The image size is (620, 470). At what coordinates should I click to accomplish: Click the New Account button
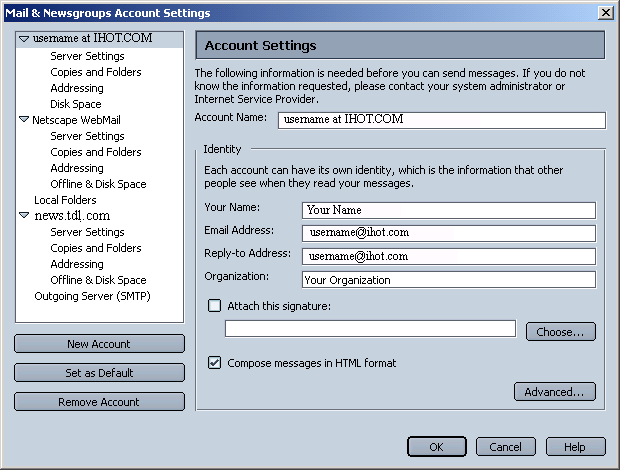(x=99, y=344)
